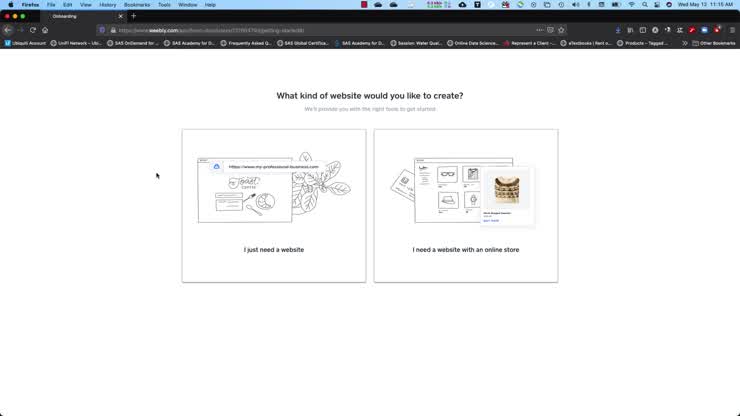
Task: Open the Other Bookmarks folder
Action: tap(715, 43)
